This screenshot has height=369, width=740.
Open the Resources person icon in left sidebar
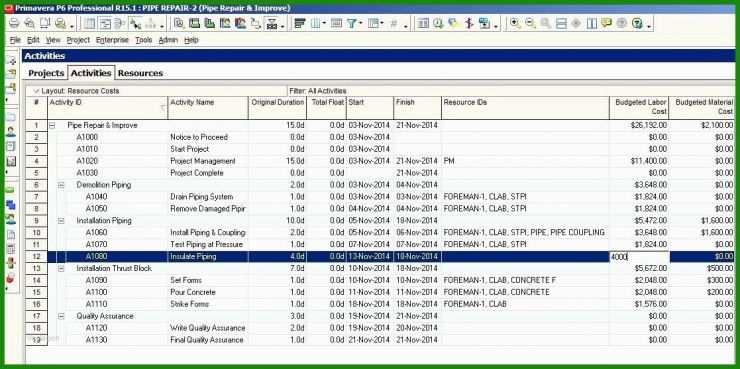pos(10,132)
